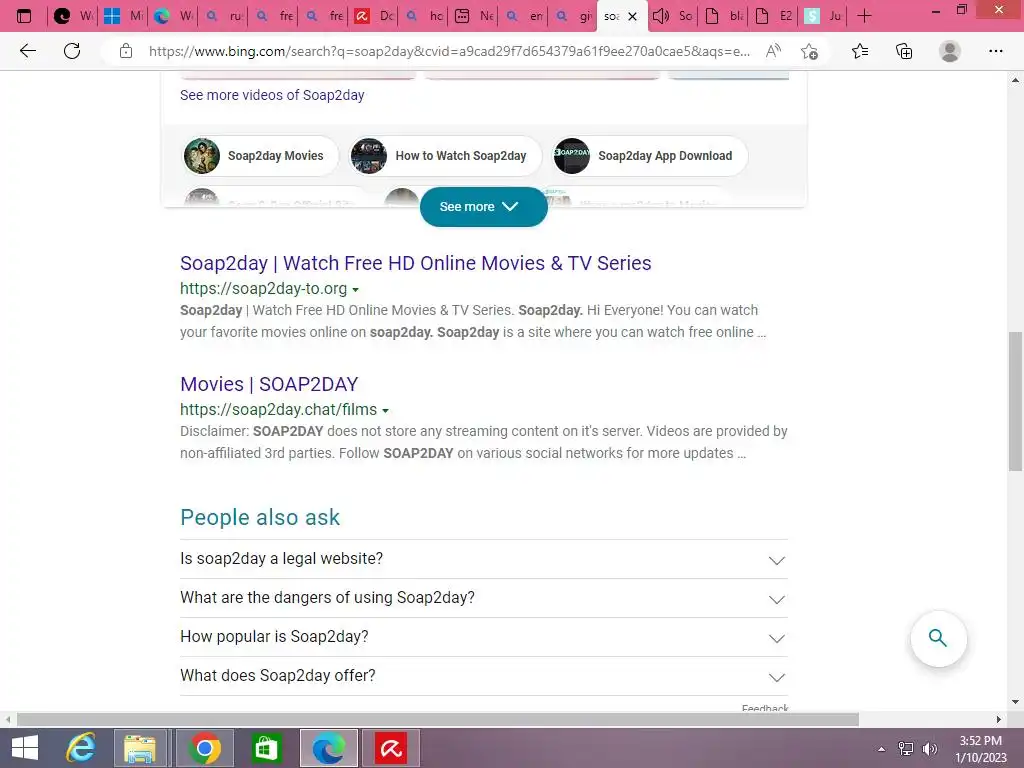Click the horizontal scrollbar thumb
The width and height of the screenshot is (1024, 768).
coord(438,720)
